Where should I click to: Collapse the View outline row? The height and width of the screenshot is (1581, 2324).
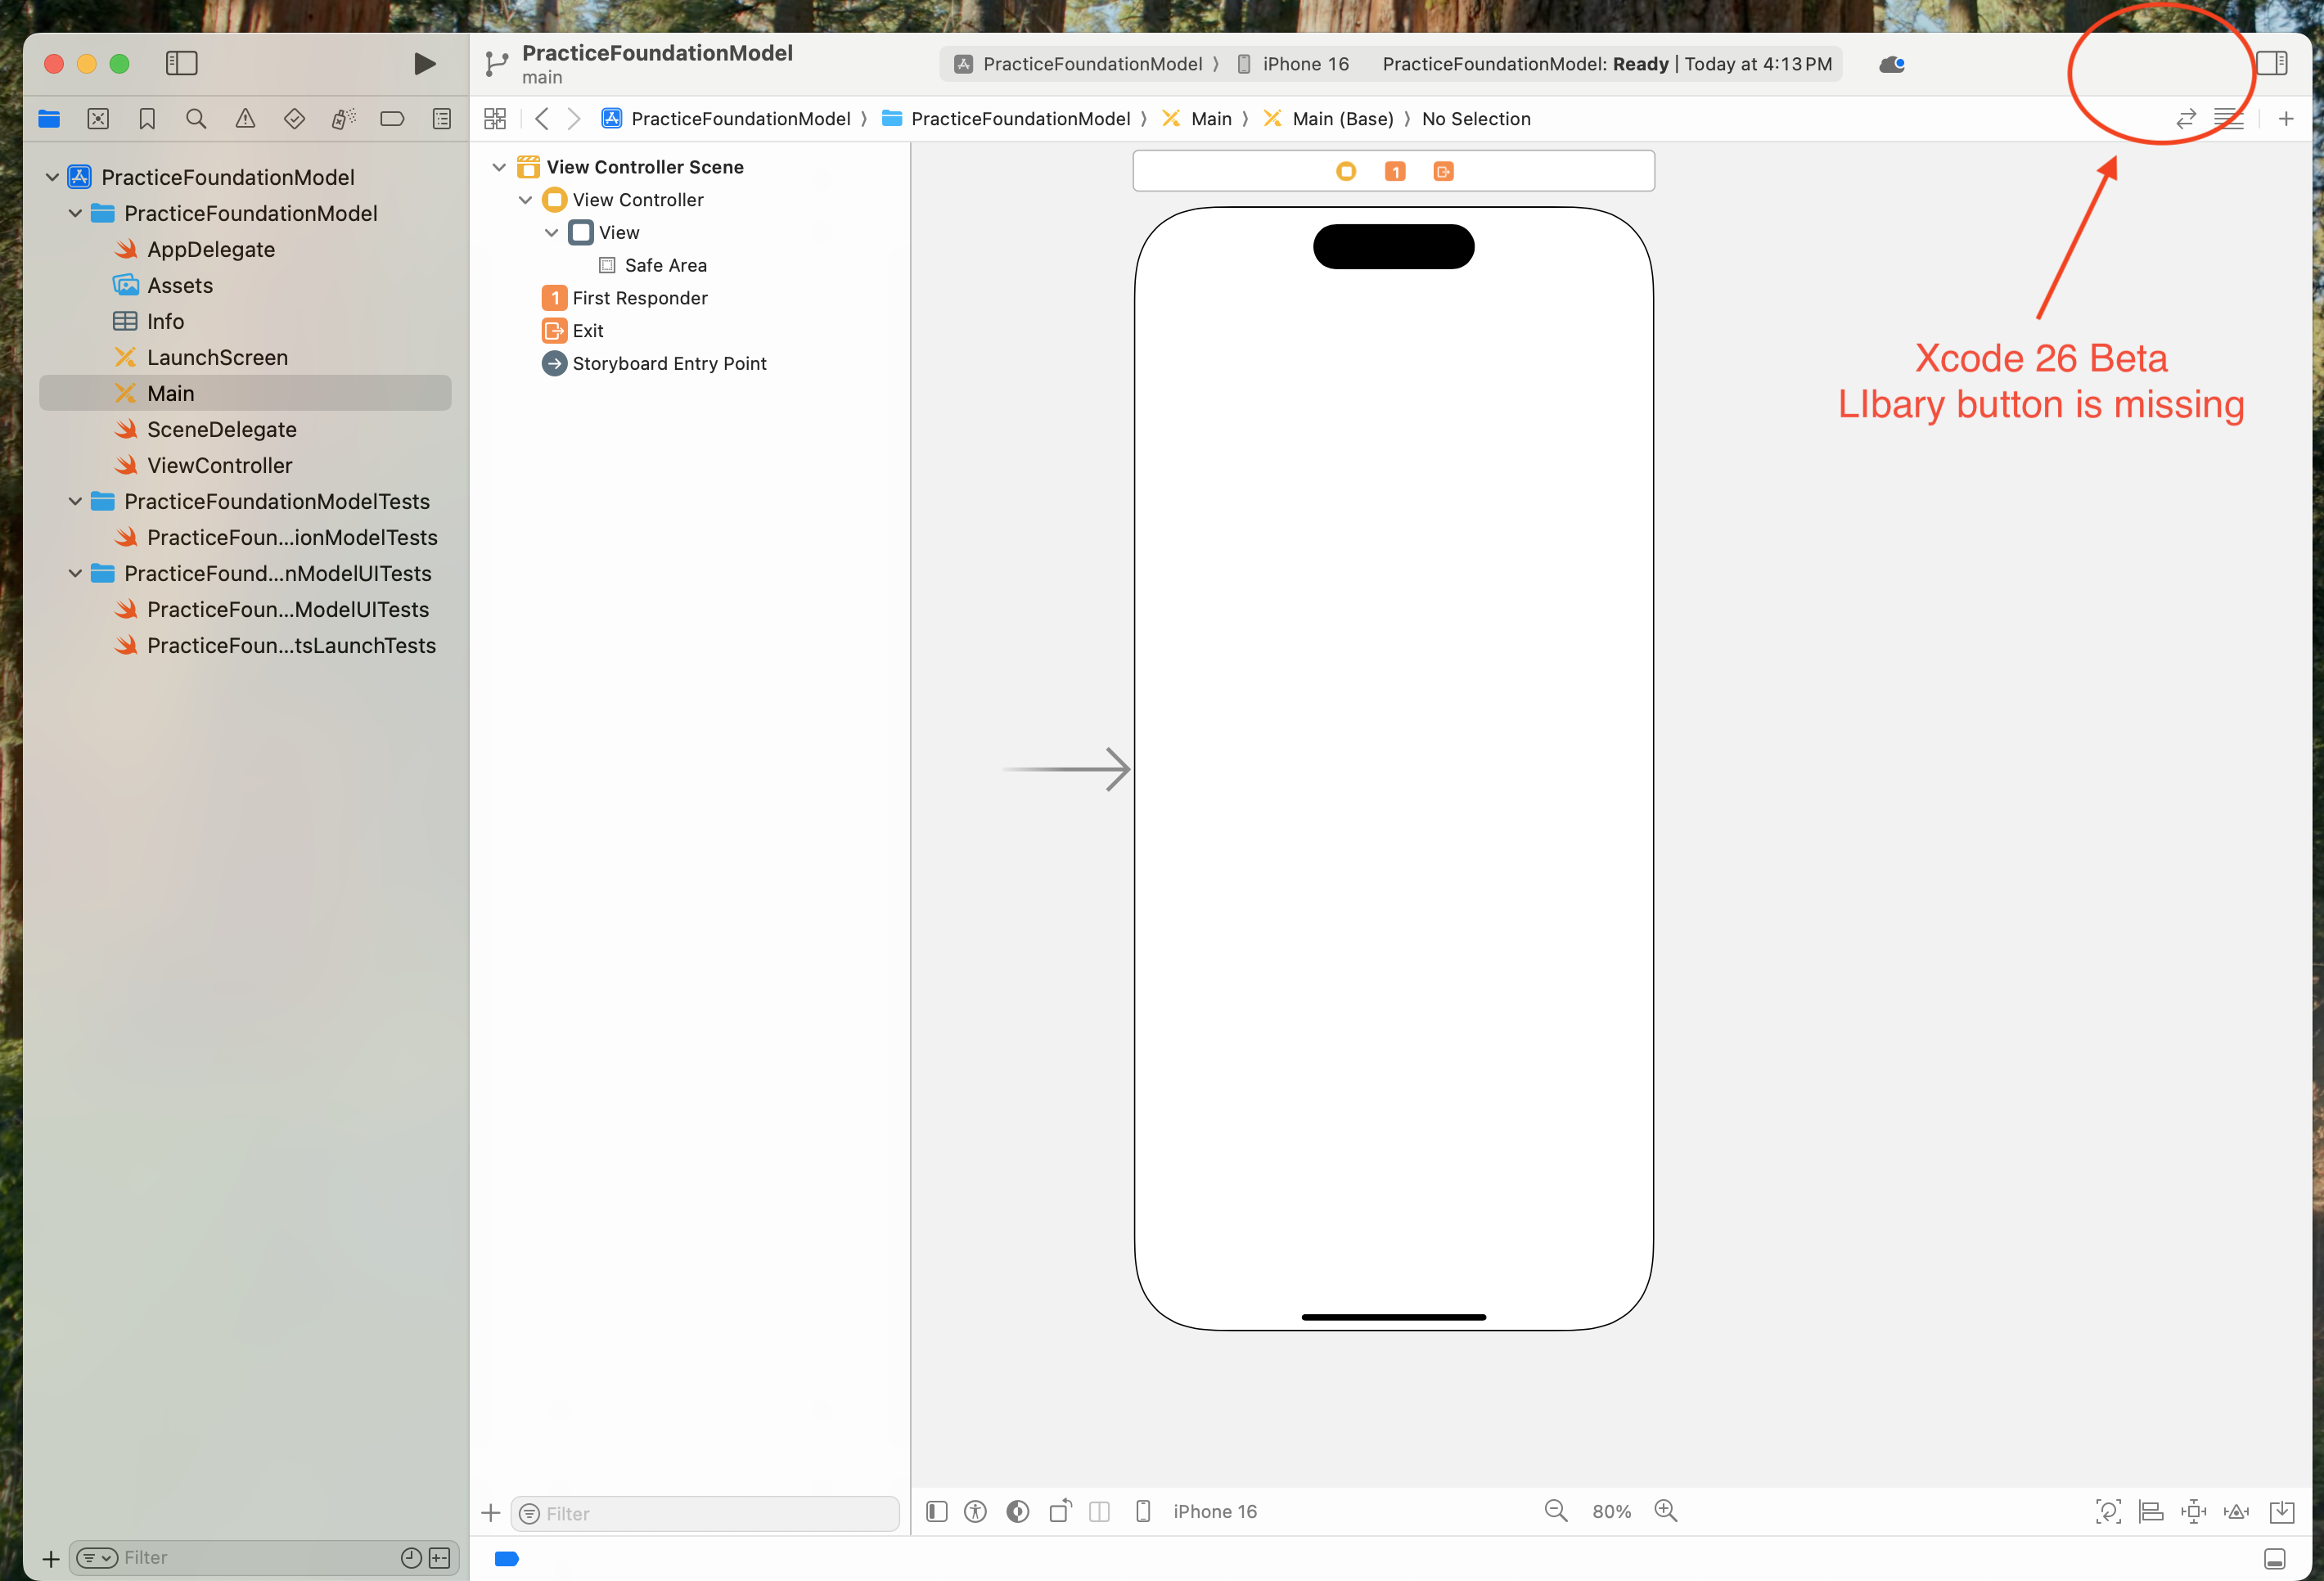[551, 232]
